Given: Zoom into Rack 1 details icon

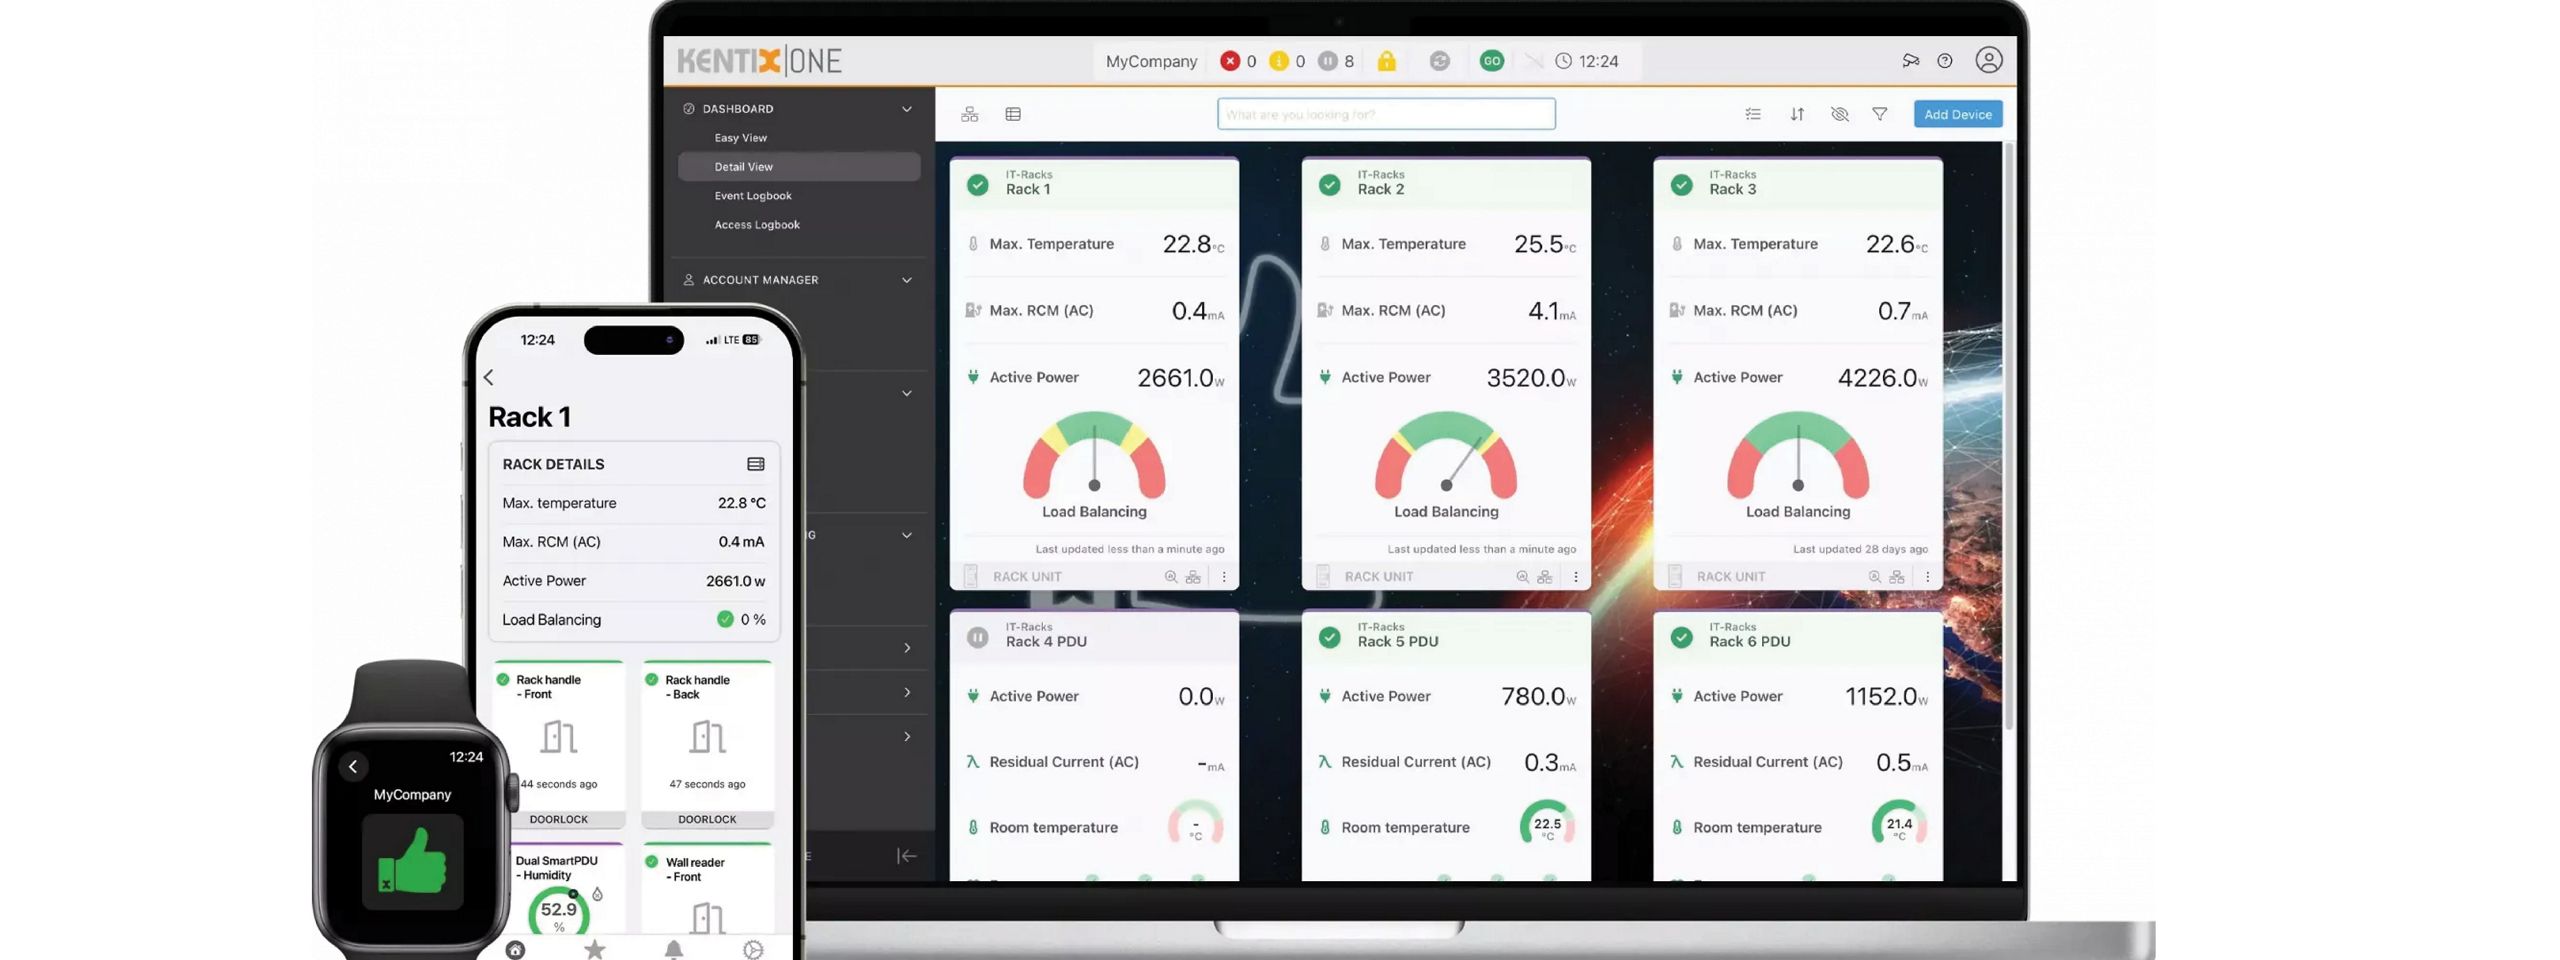Looking at the screenshot, I should [x=1170, y=577].
